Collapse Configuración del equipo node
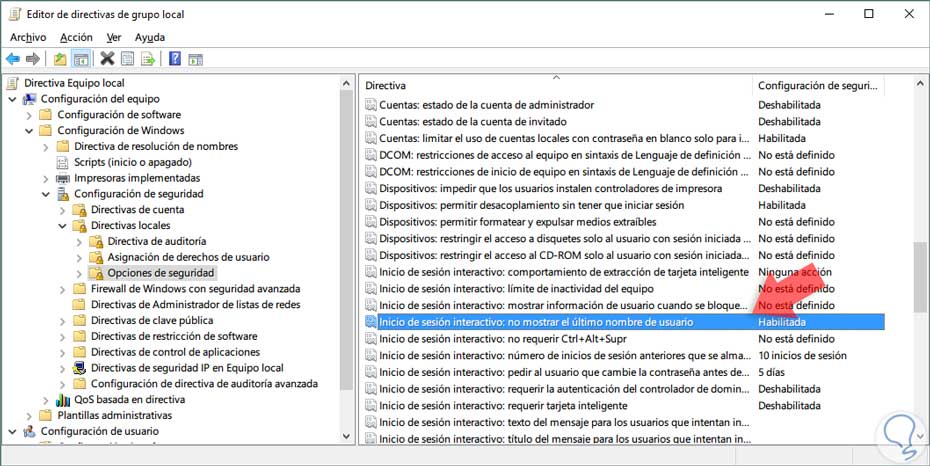930x466 pixels. pyautogui.click(x=12, y=99)
